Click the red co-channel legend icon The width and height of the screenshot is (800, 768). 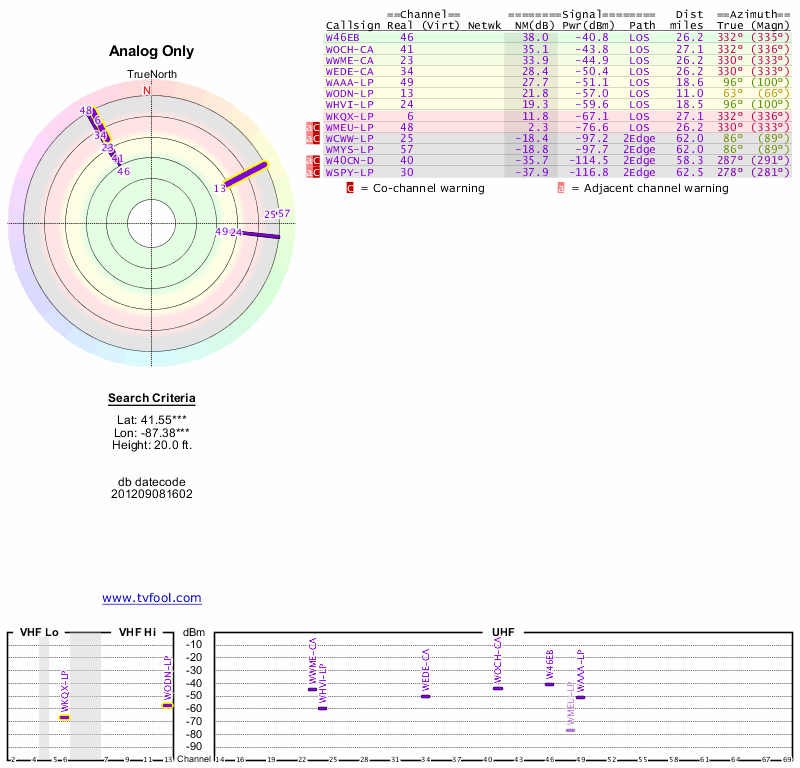click(x=350, y=188)
